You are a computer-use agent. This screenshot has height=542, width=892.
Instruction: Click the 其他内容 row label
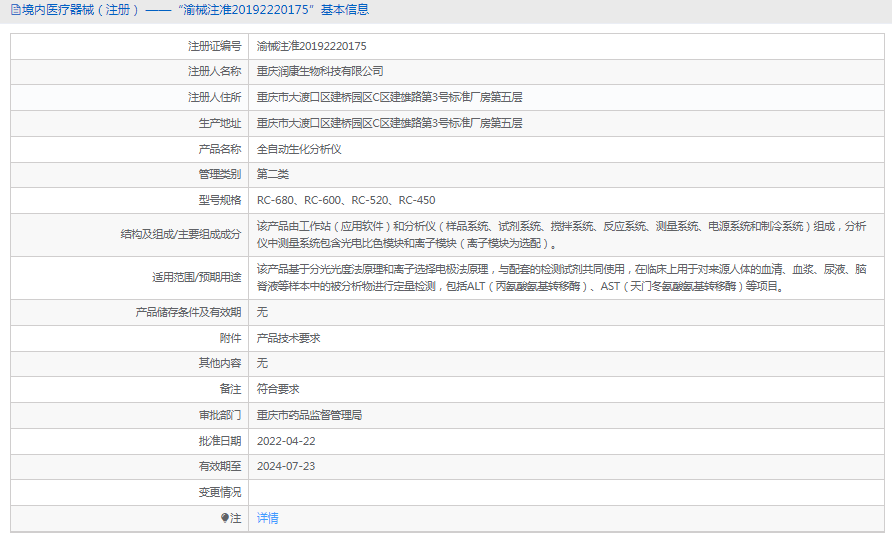(220, 363)
